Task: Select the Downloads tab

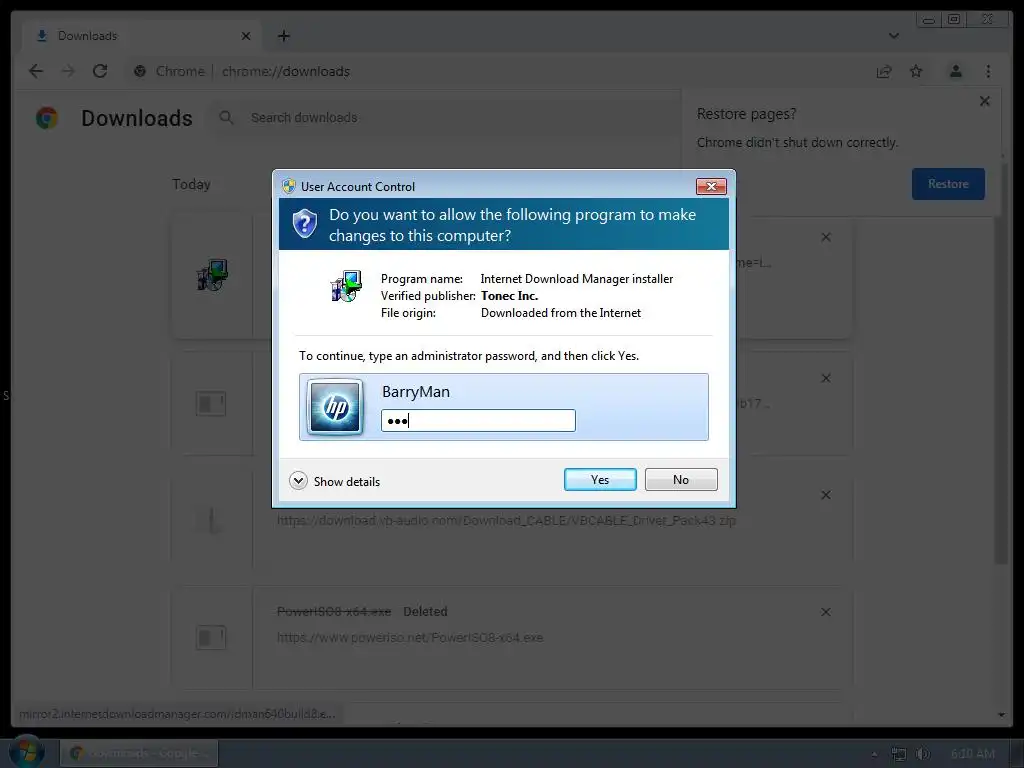Action: [142, 36]
